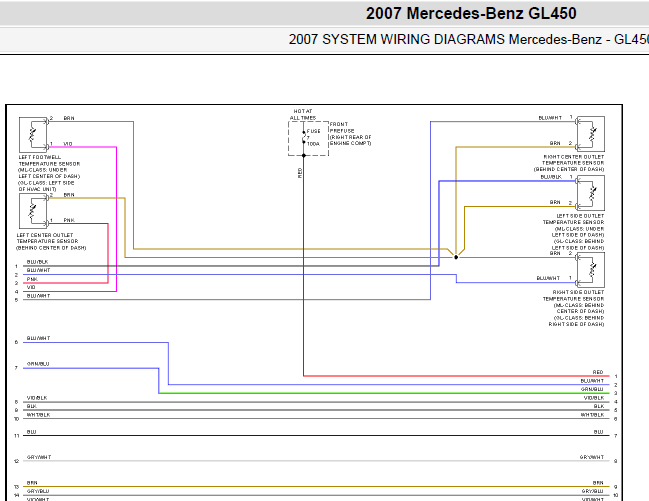Click the GRY/WHT label at right pin 8
Image resolution: width=649 pixels, height=501 pixels.
[x=591, y=457]
